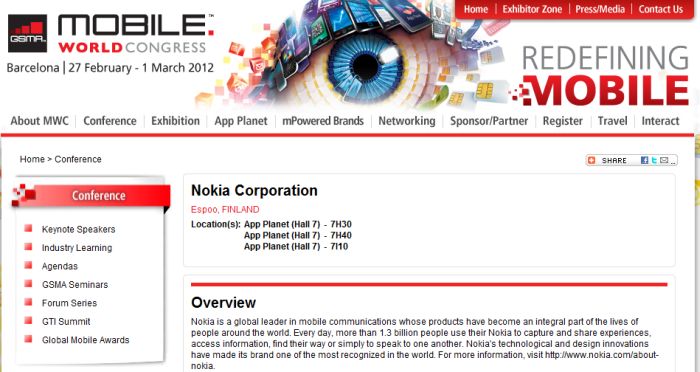Screen dimensions: 700x372
Task: Click the GSMA logo icon
Action: [28, 33]
